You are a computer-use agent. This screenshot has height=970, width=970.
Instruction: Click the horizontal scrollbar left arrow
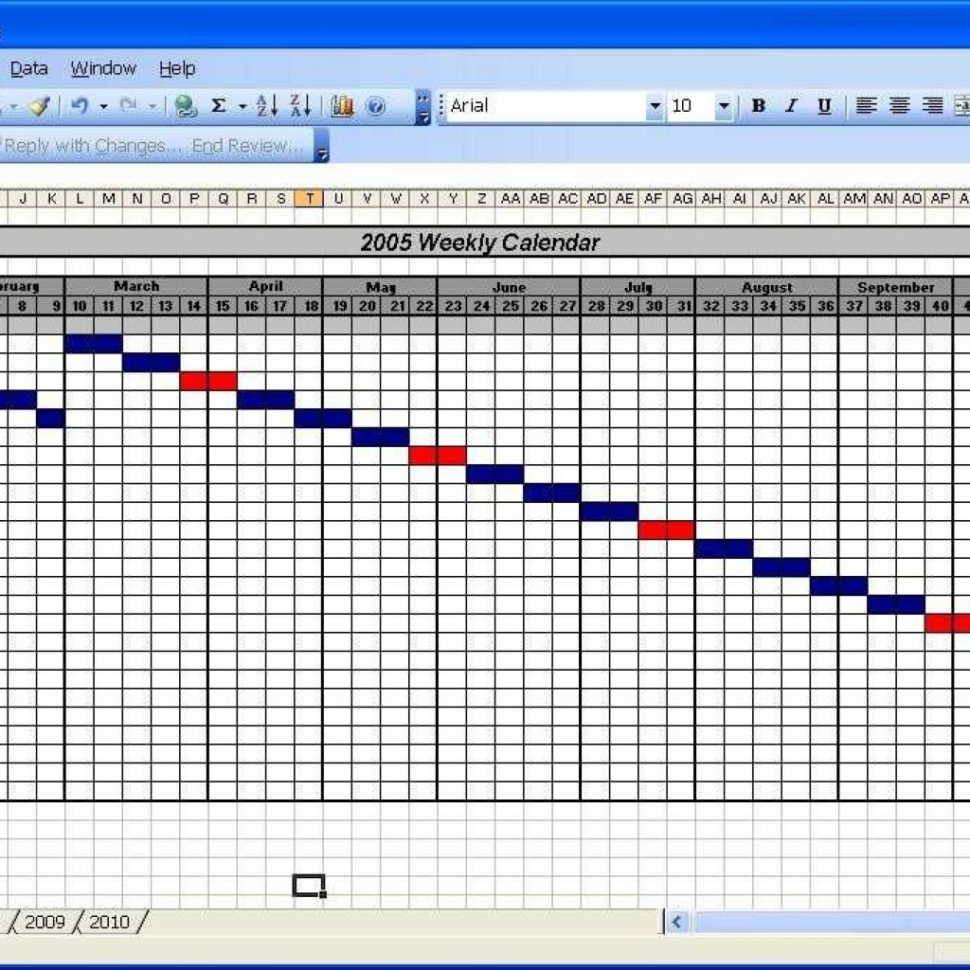tap(676, 920)
